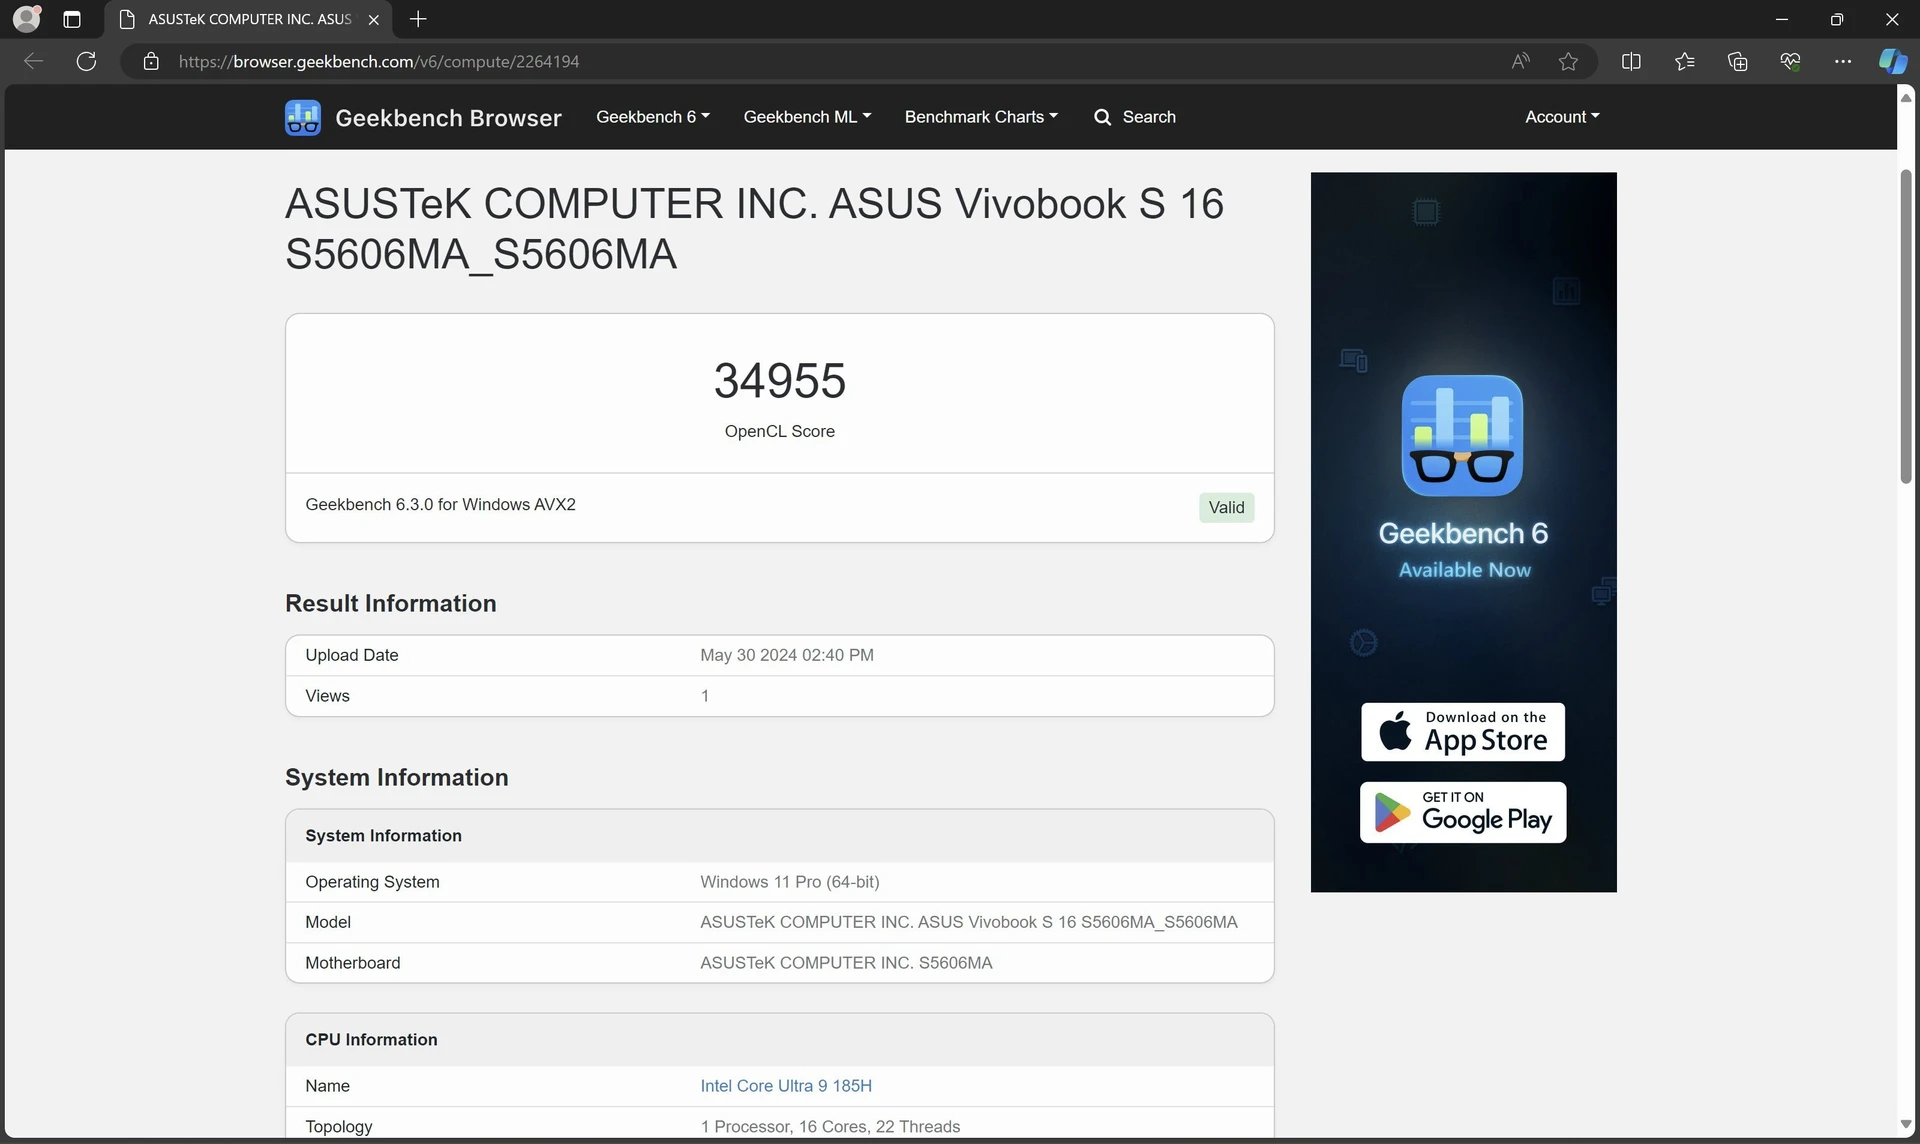Open Browser essentials heart icon
The height and width of the screenshot is (1144, 1920).
point(1790,61)
